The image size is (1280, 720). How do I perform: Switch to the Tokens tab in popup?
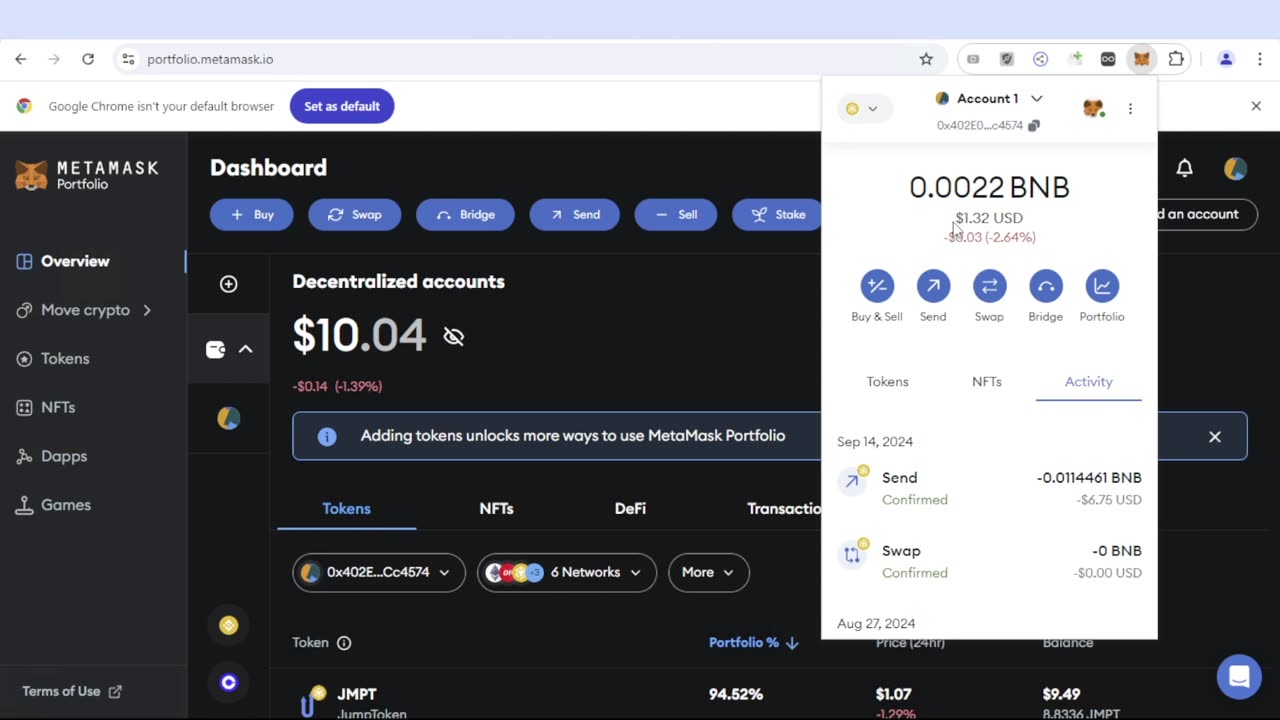point(888,382)
